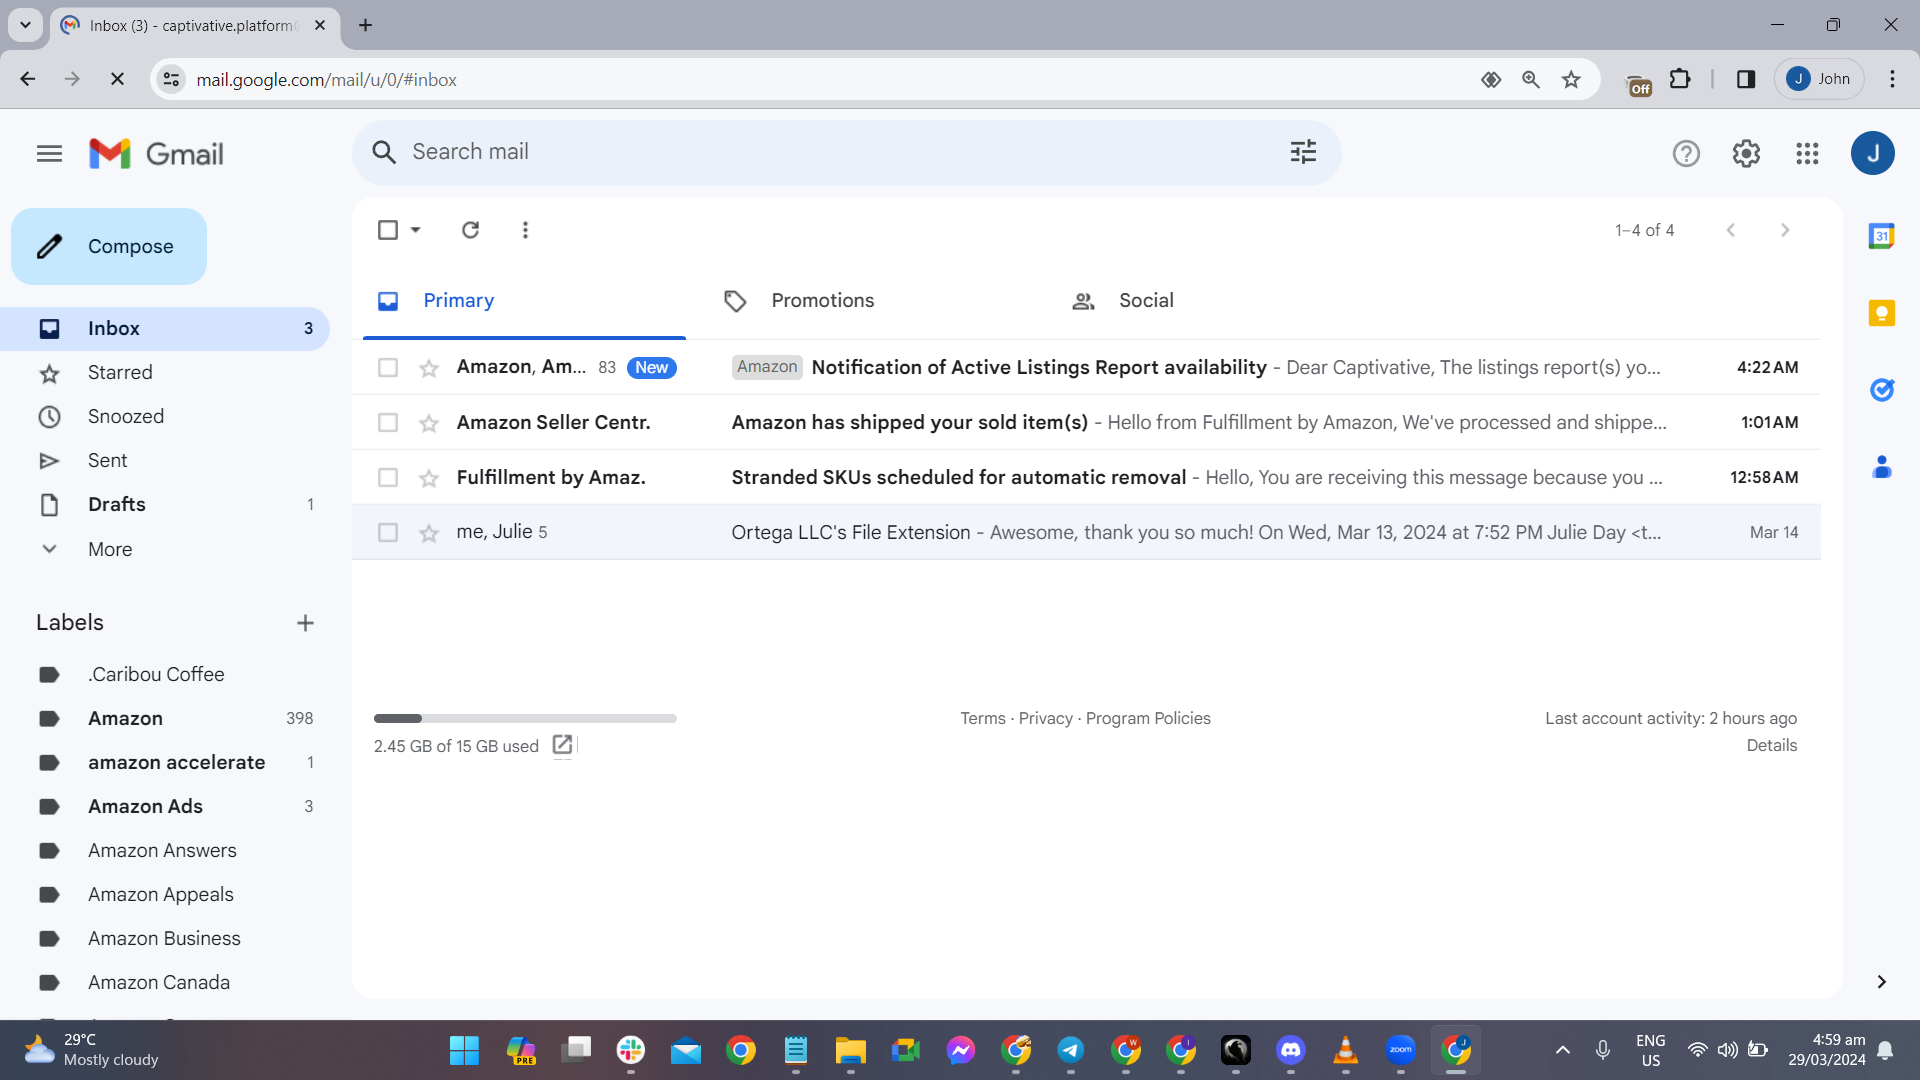This screenshot has height=1080, width=1920.
Task: Star the Amazon has shipped email
Action: pos(429,423)
